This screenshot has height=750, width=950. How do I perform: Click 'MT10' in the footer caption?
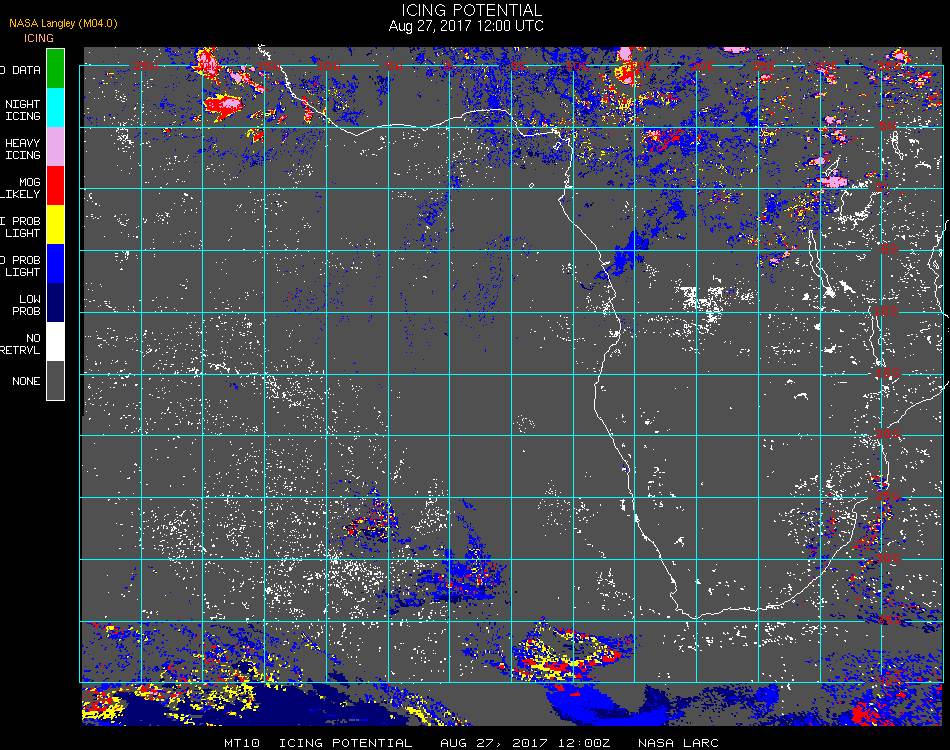click(242, 743)
